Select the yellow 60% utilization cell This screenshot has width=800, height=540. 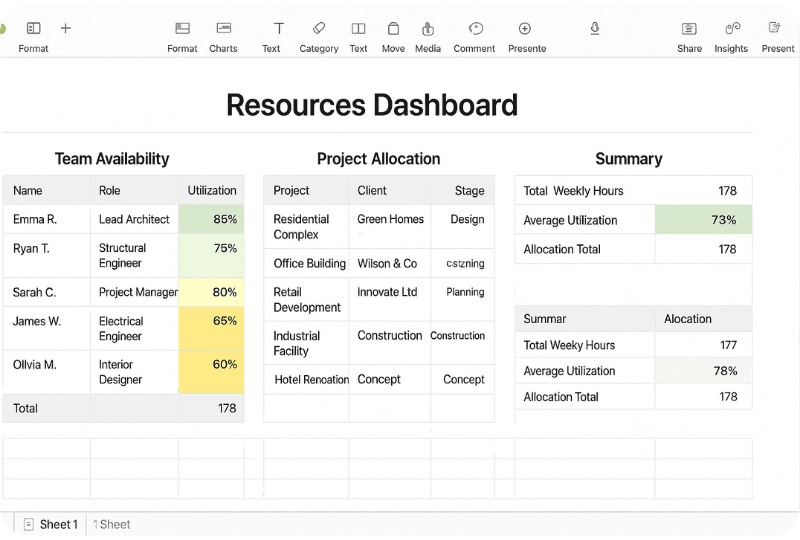tap(211, 372)
